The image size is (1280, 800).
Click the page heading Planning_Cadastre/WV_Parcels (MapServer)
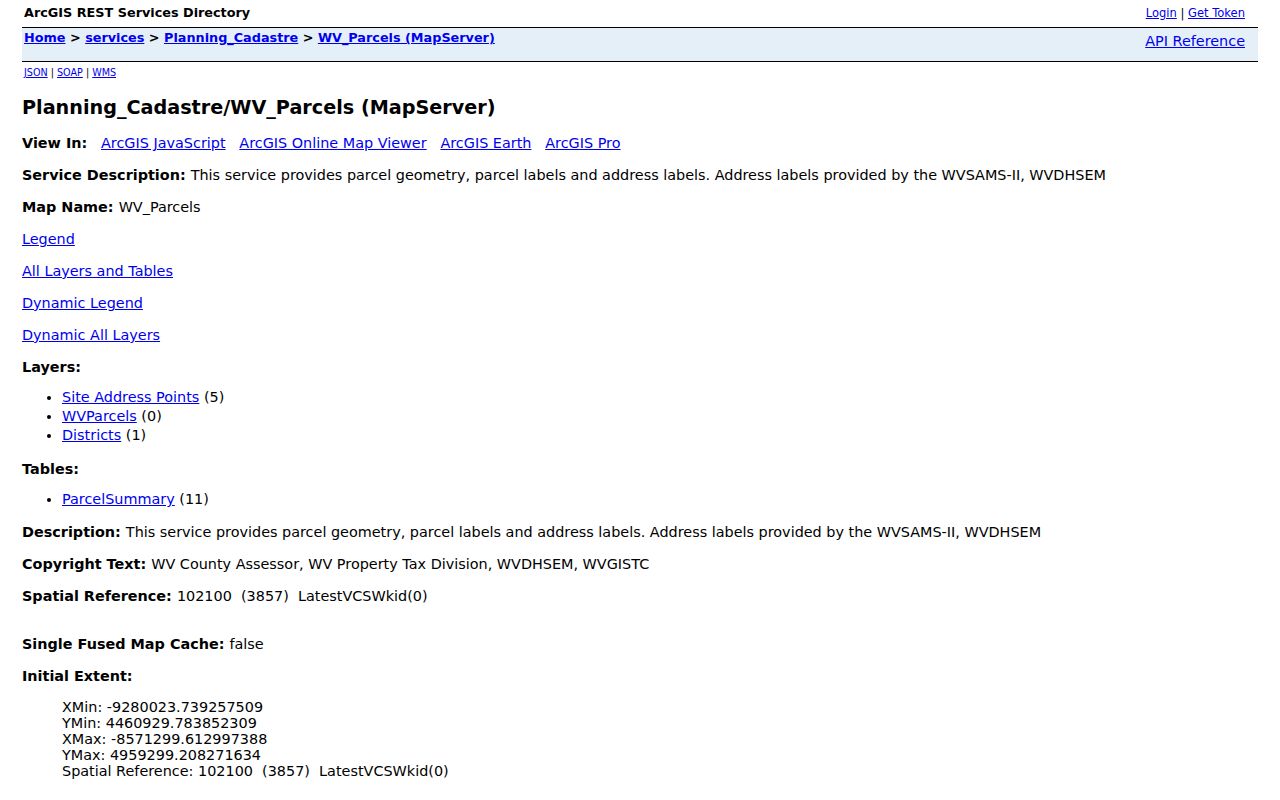pyautogui.click(x=259, y=107)
